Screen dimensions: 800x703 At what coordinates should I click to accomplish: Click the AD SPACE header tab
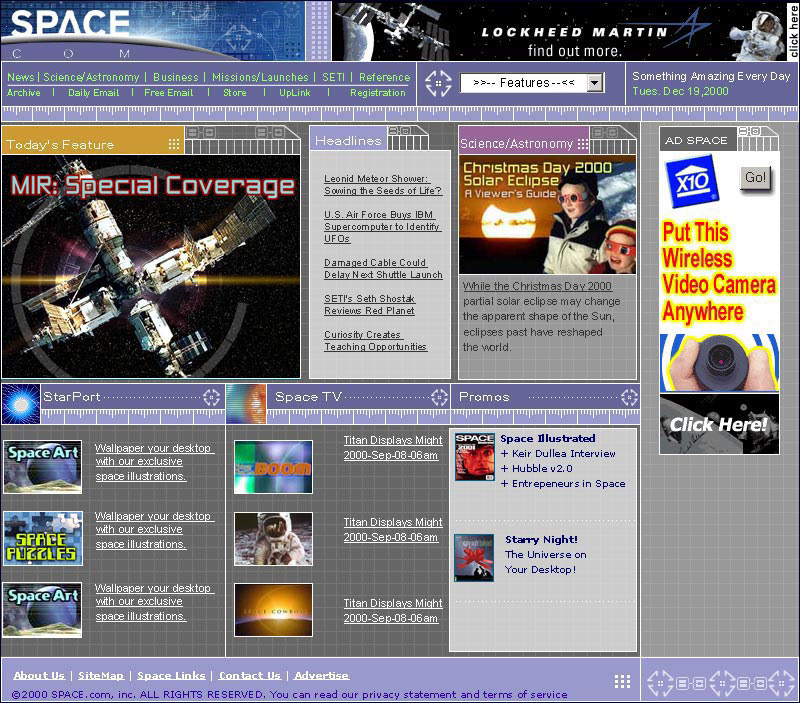(x=696, y=140)
